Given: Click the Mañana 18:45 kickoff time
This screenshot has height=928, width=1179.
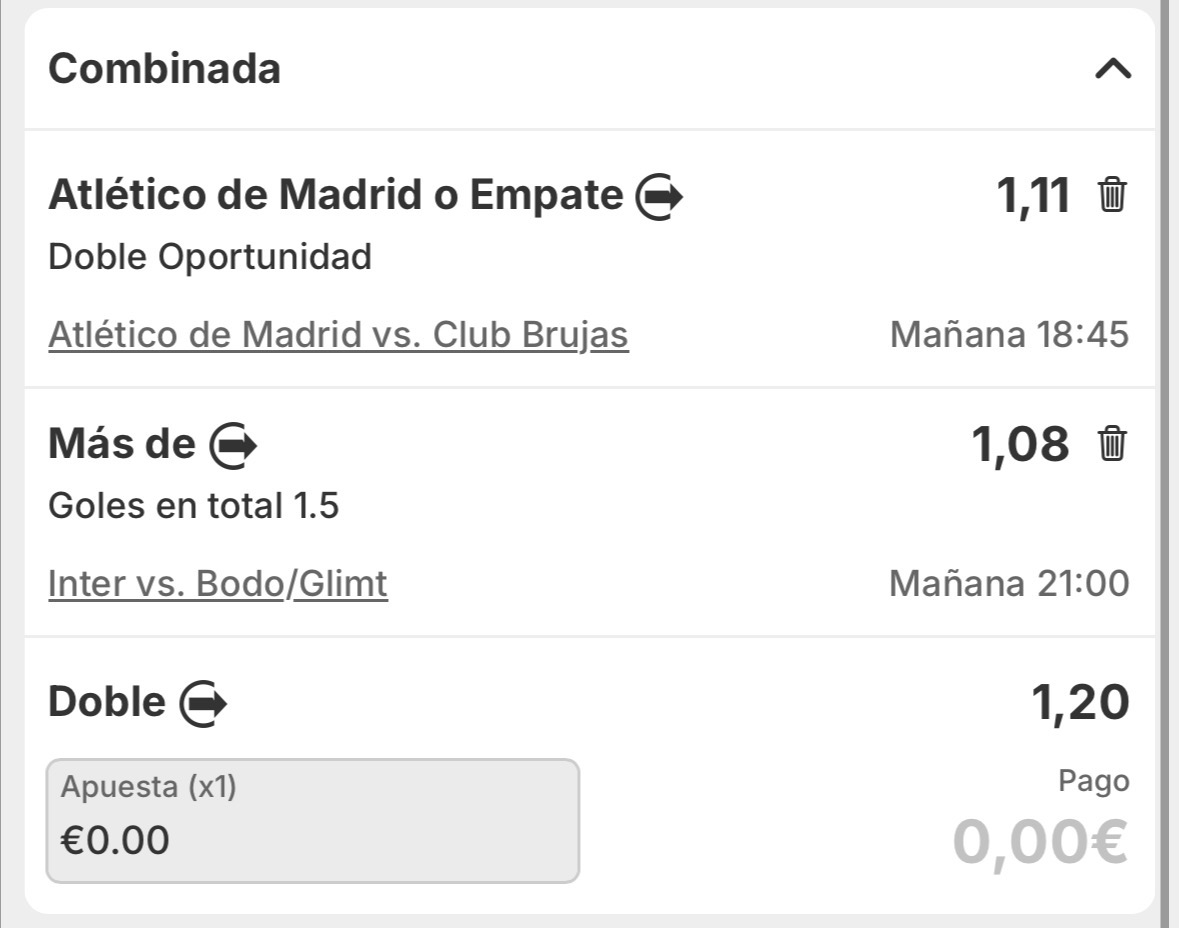Looking at the screenshot, I should [1009, 335].
